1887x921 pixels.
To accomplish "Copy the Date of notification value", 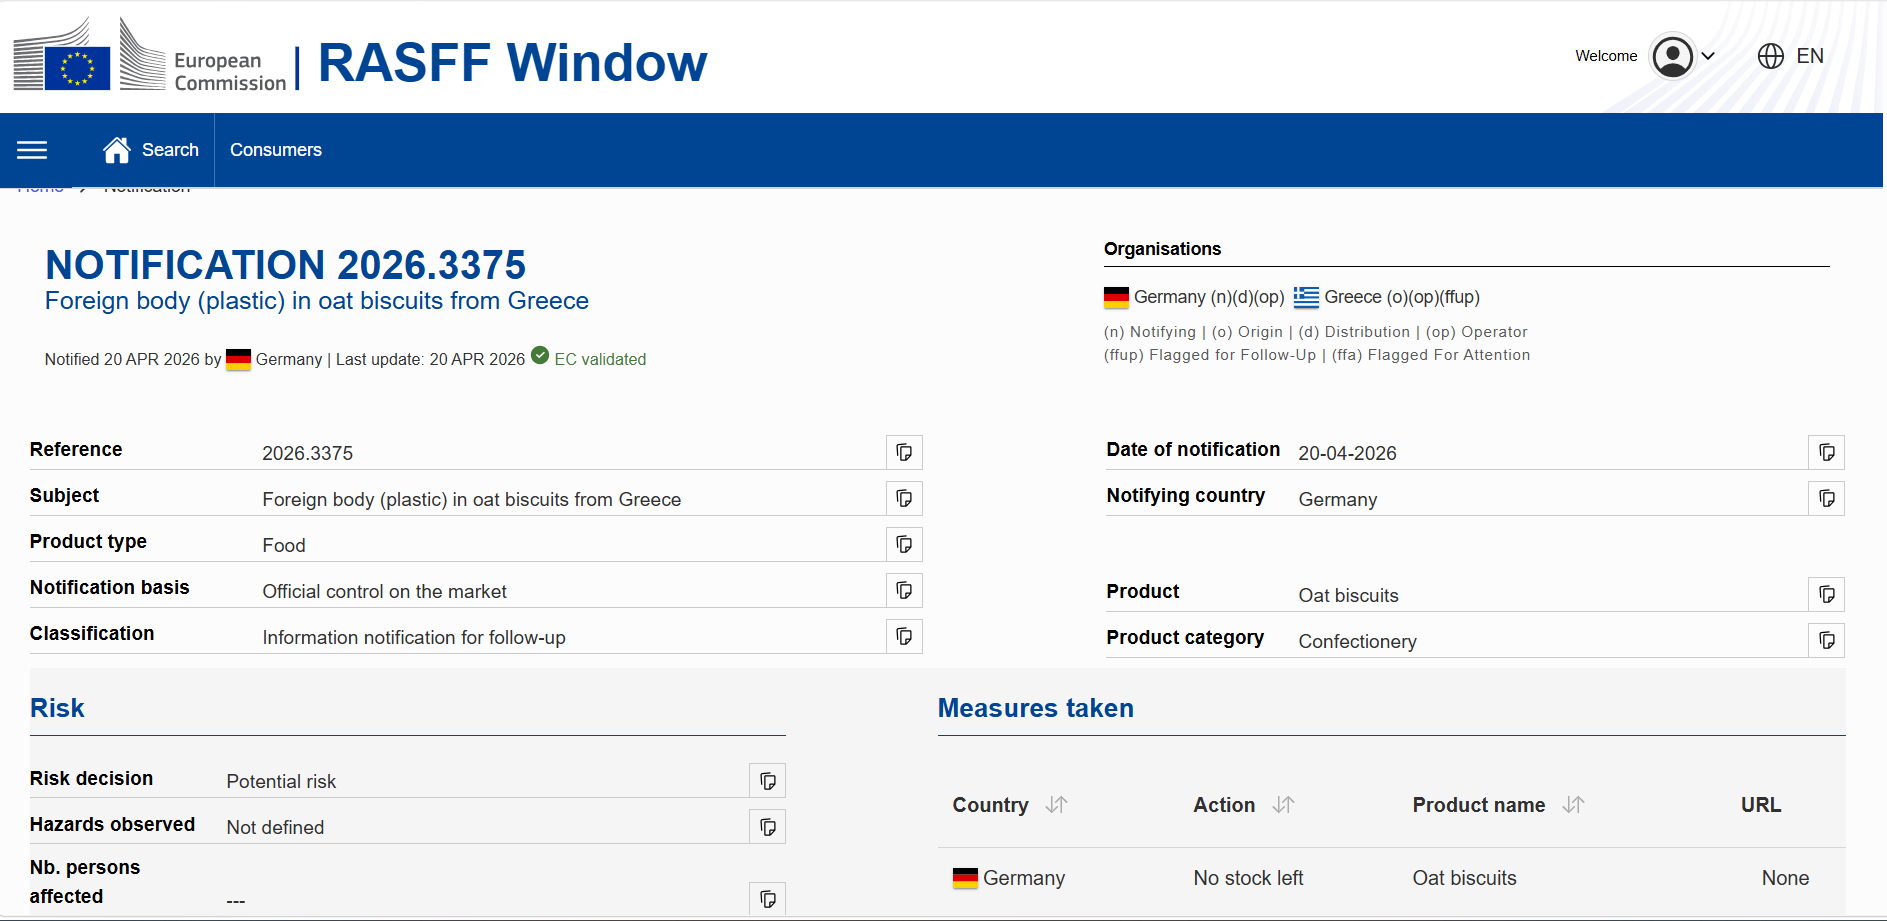I will click(x=1826, y=452).
